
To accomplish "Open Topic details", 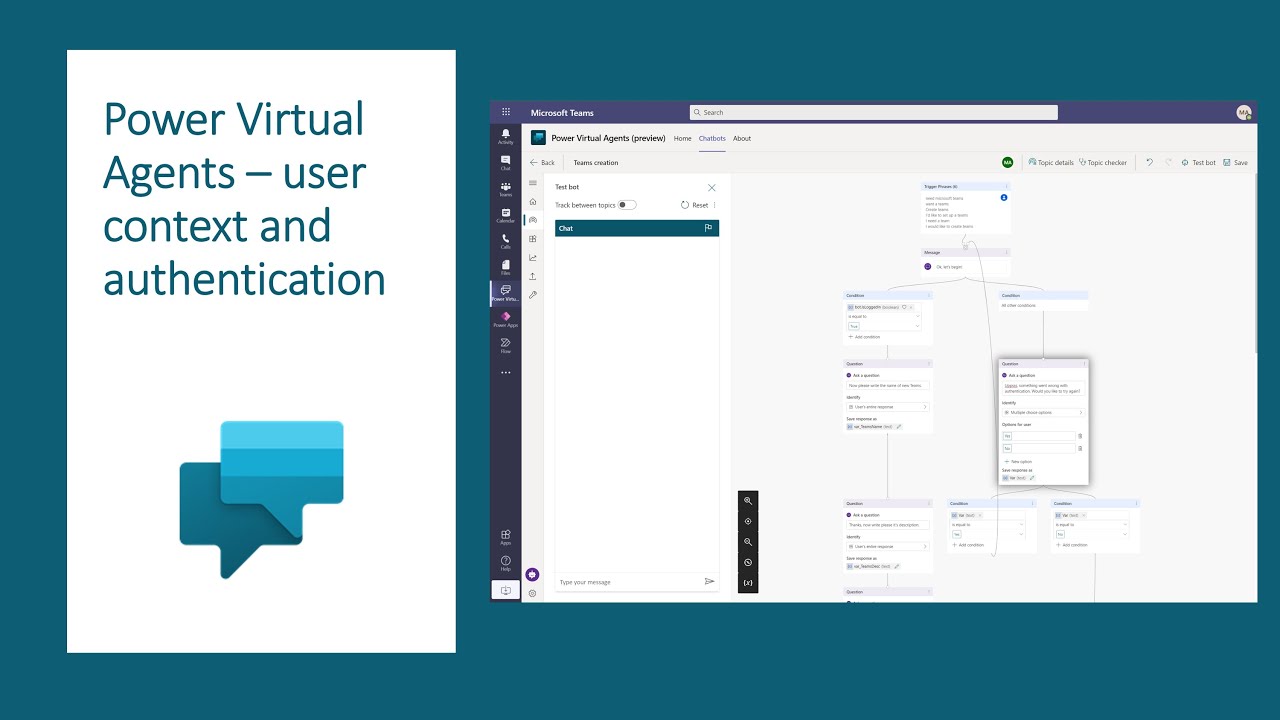I will tap(1051, 162).
